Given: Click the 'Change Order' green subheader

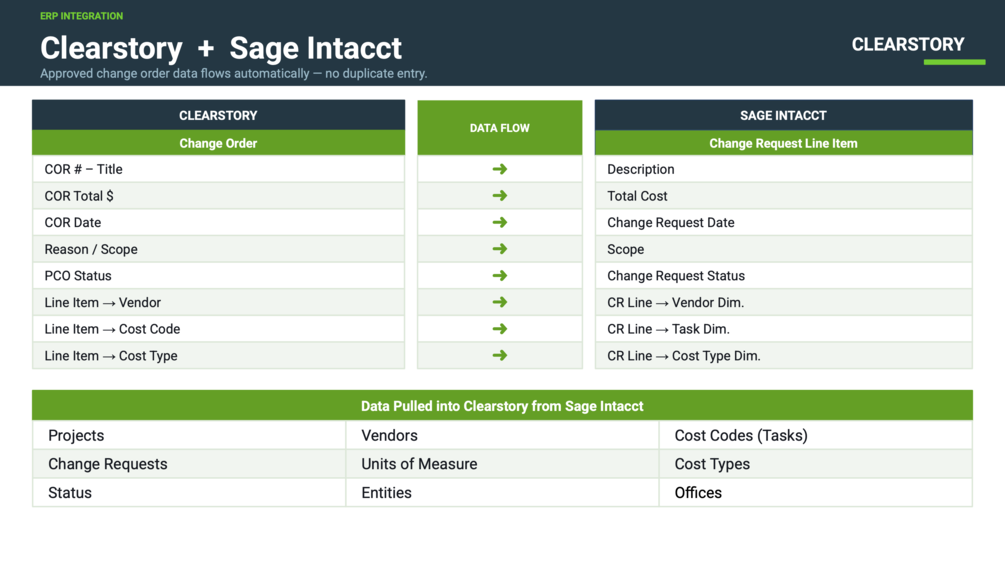Looking at the screenshot, I should pos(219,143).
